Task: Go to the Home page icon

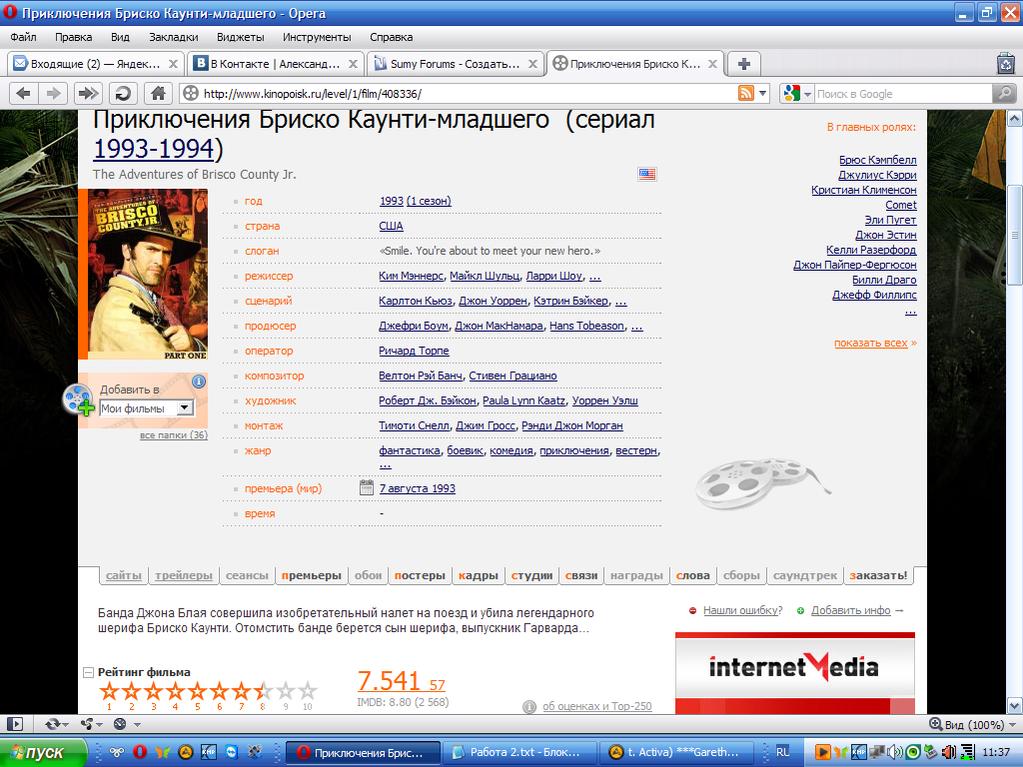Action: tap(157, 93)
